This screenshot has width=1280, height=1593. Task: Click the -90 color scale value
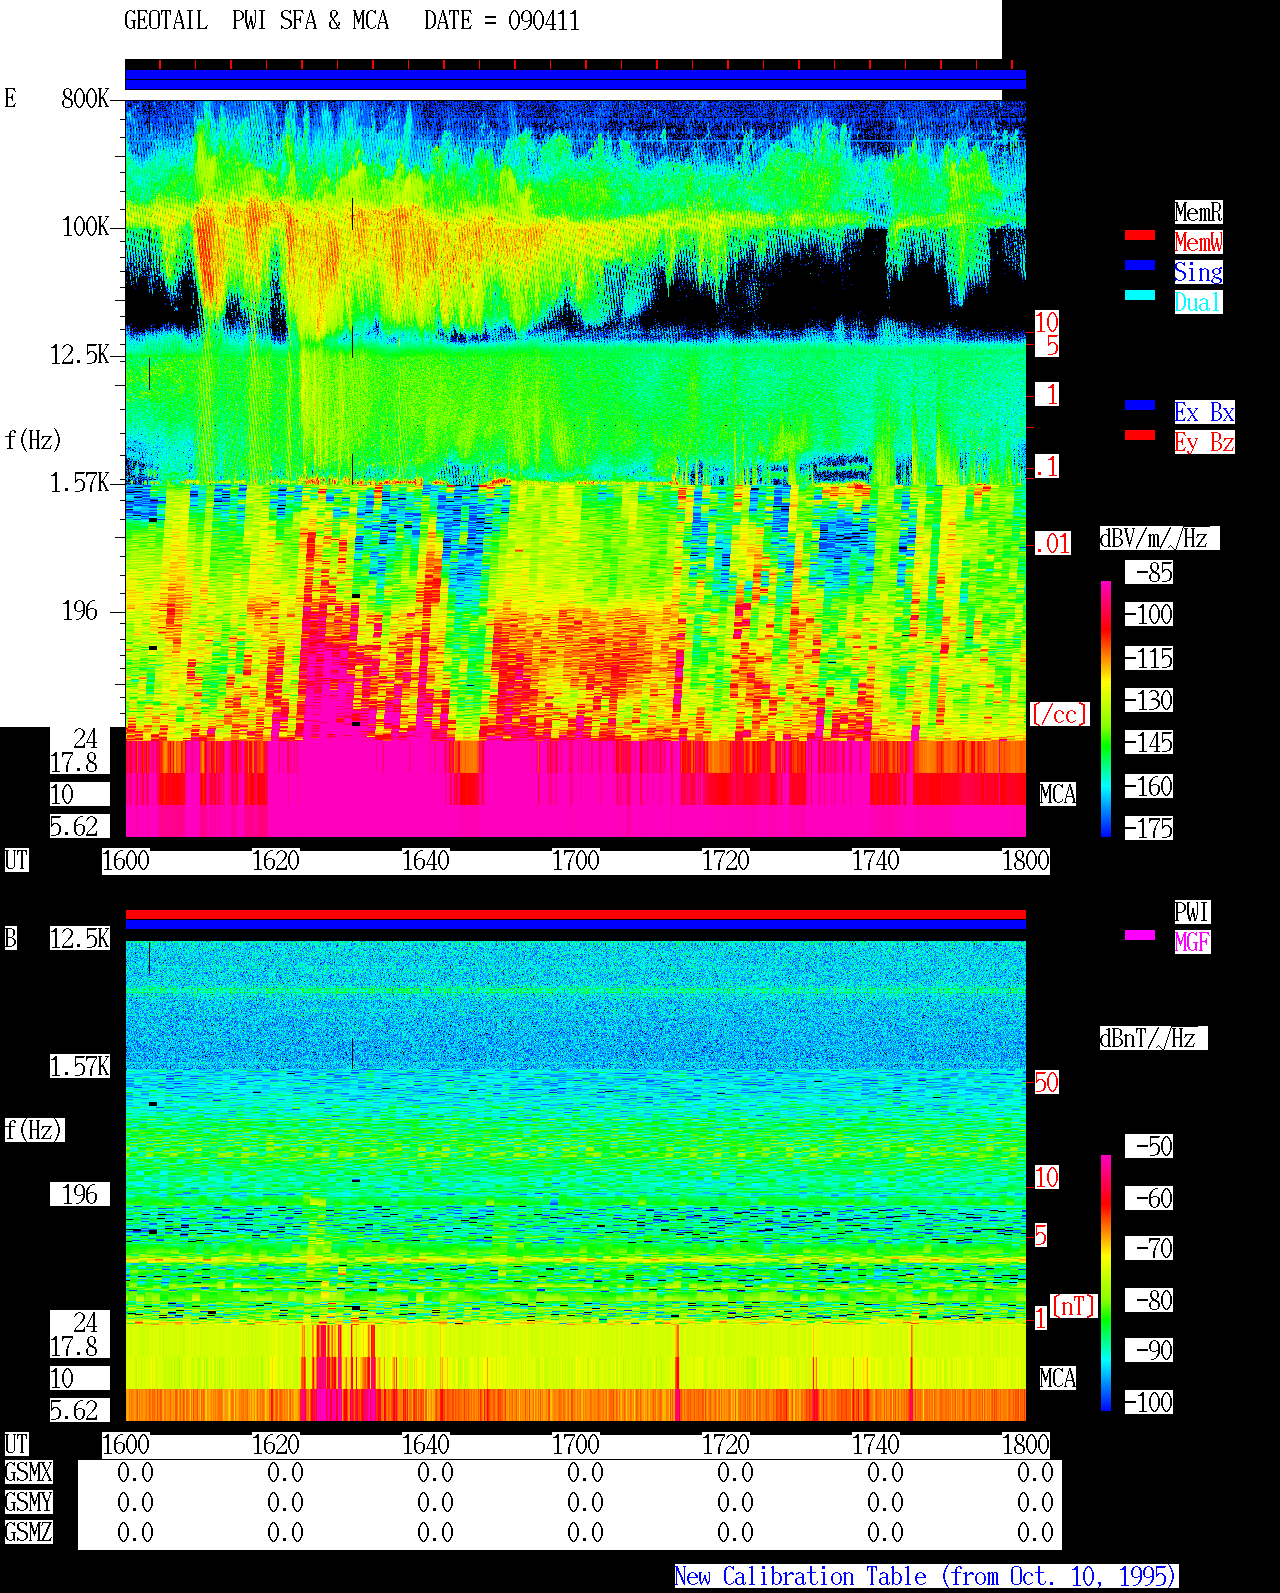point(1149,1350)
